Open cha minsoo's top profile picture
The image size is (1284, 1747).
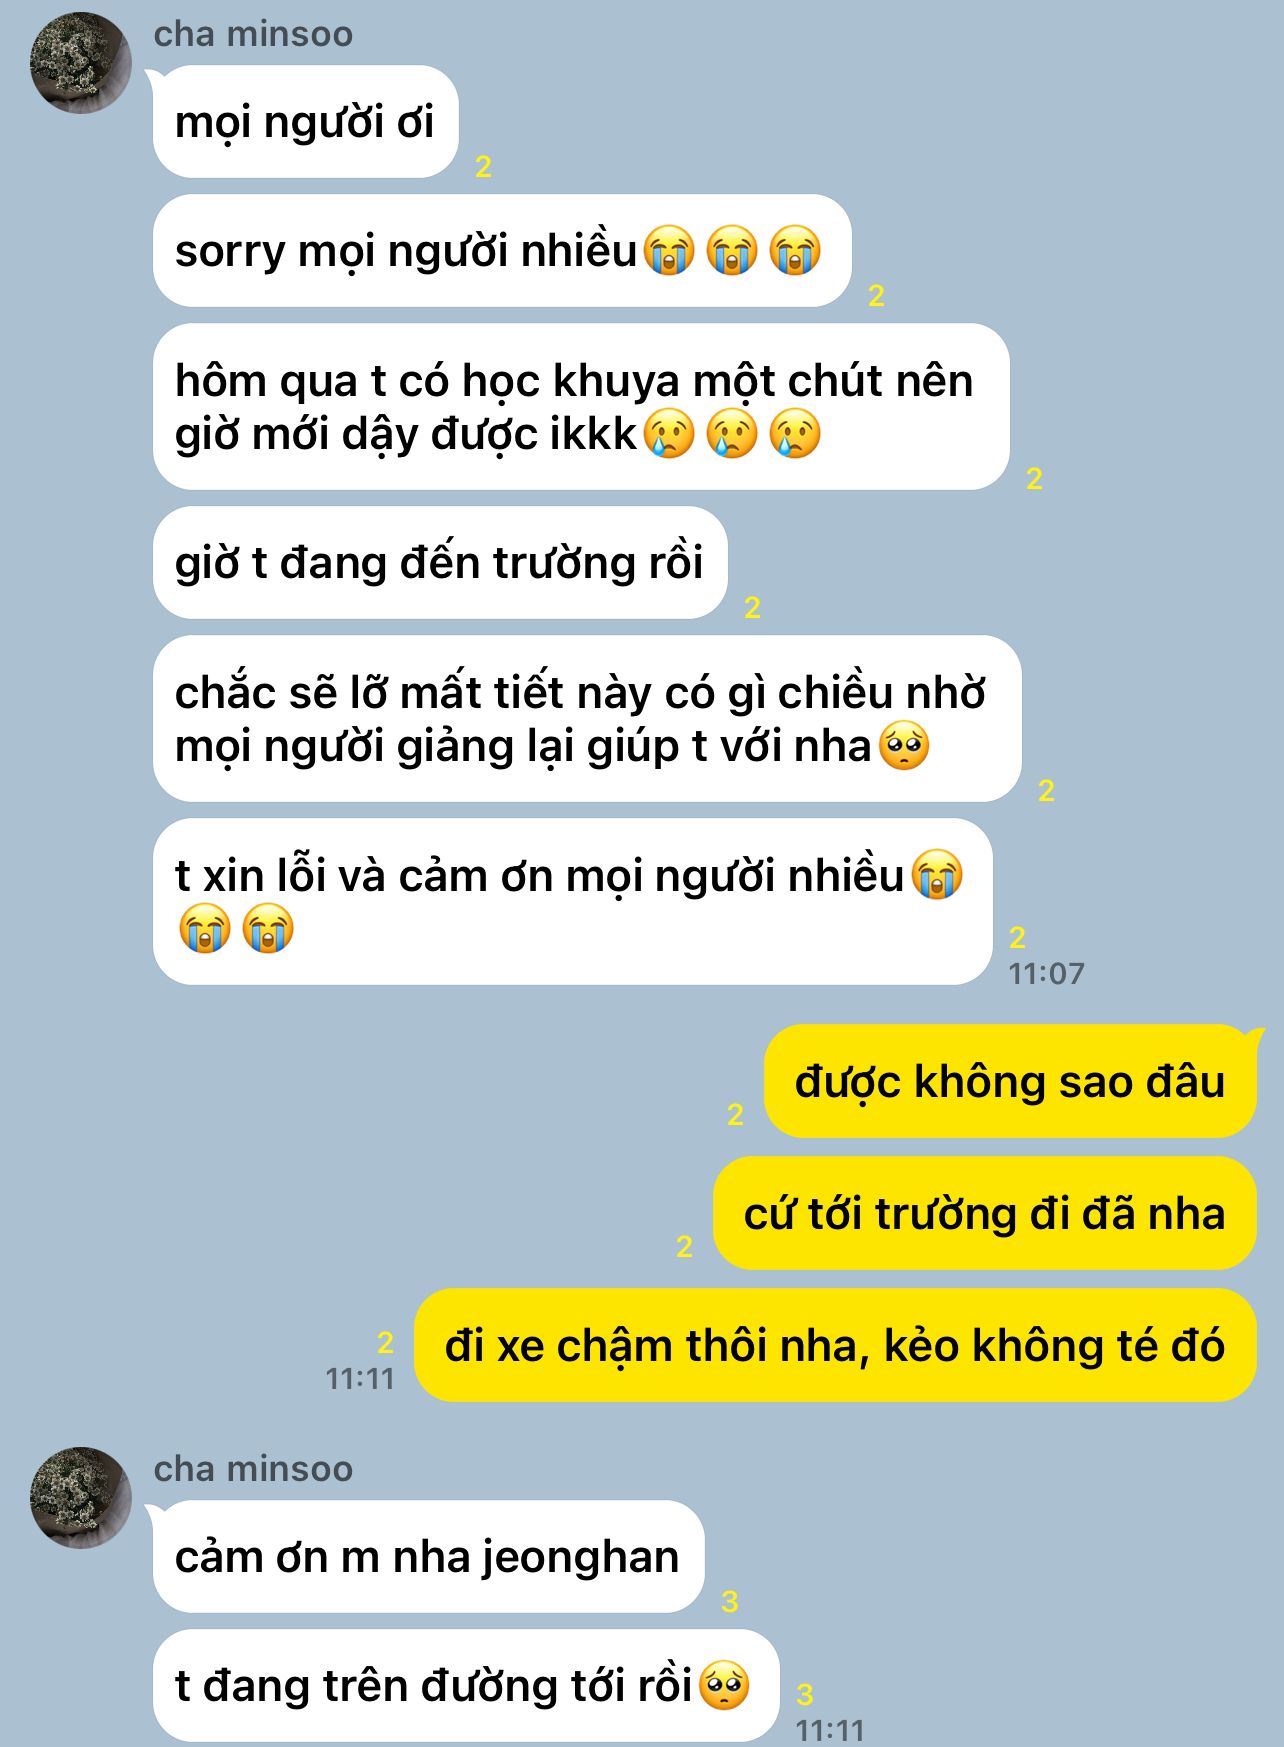[80, 63]
